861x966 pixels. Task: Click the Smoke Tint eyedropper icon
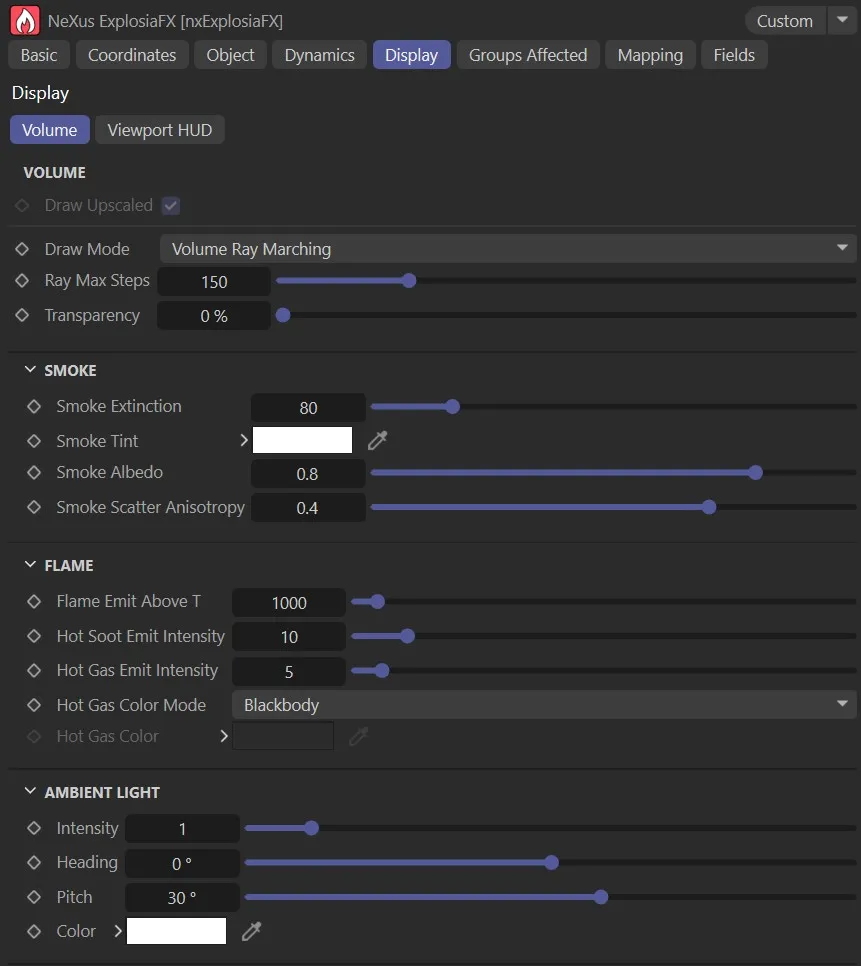(x=377, y=439)
